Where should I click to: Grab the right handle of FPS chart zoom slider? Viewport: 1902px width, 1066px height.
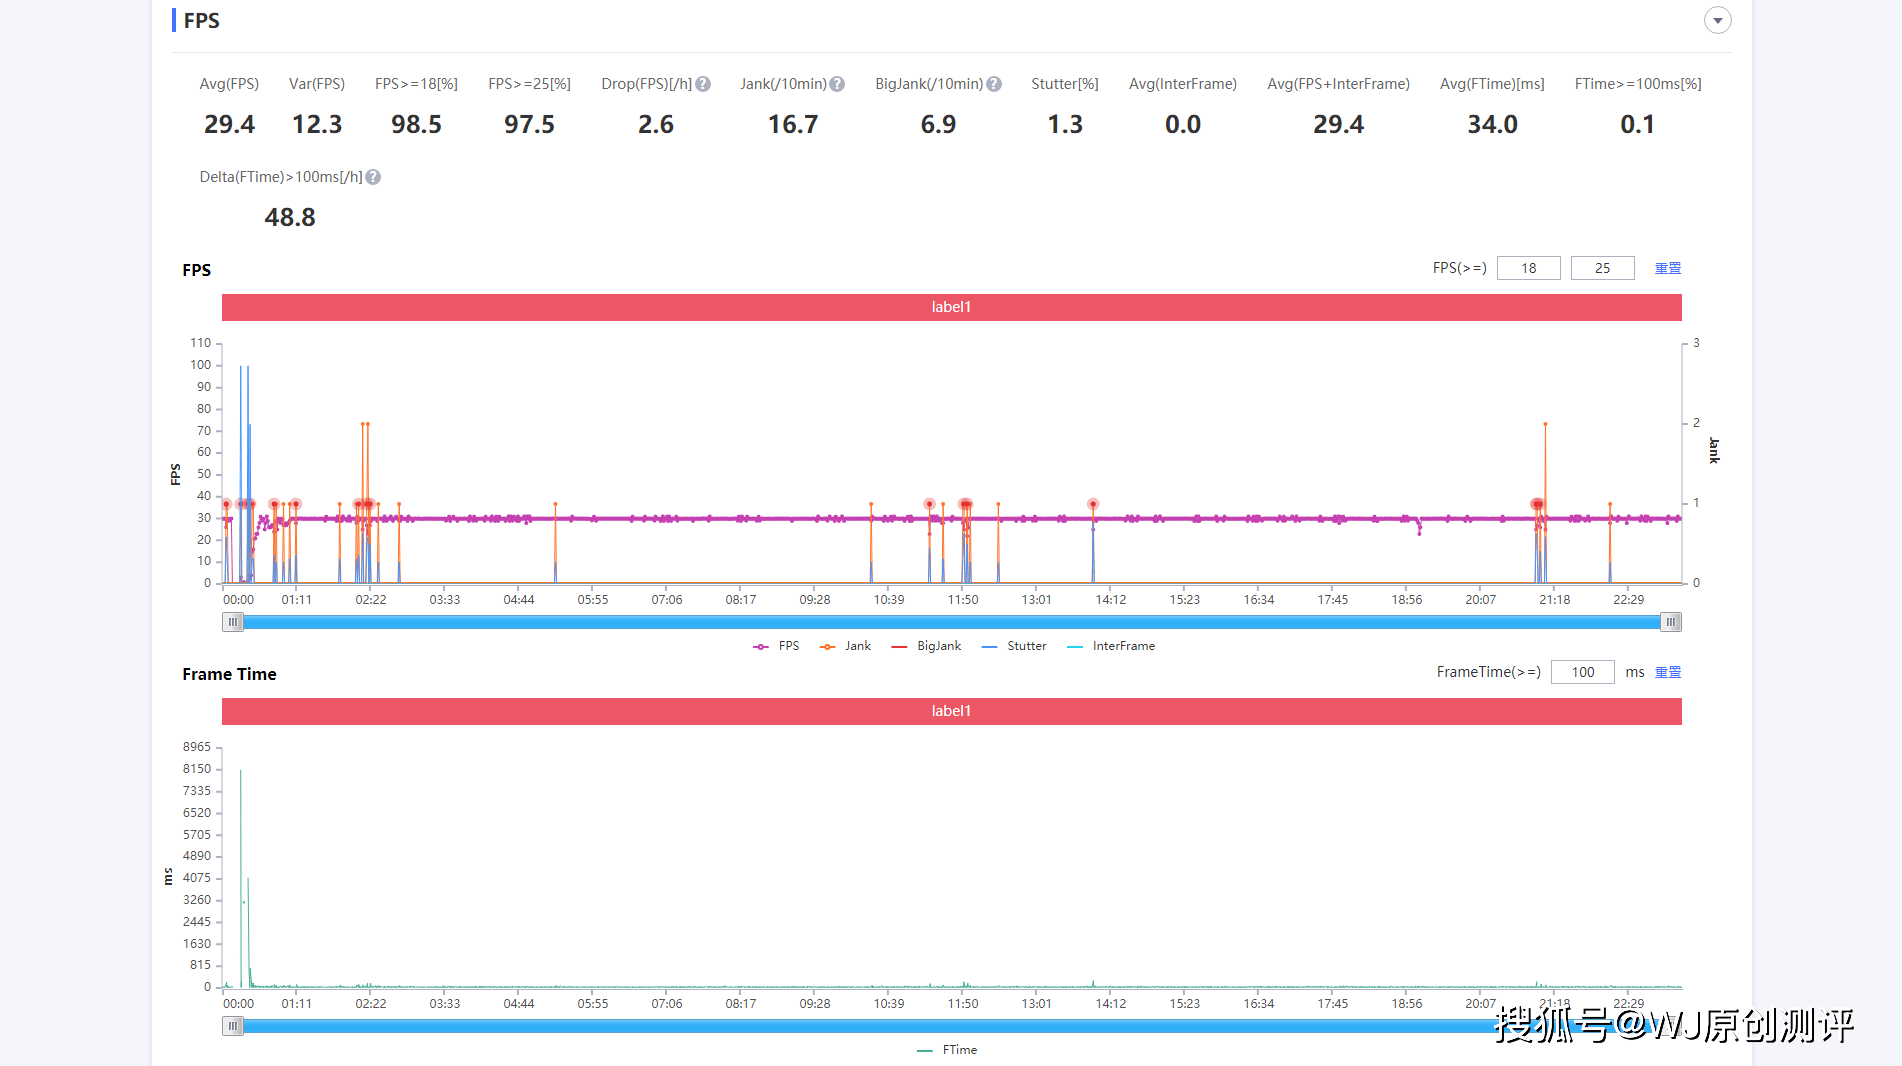tap(1670, 622)
